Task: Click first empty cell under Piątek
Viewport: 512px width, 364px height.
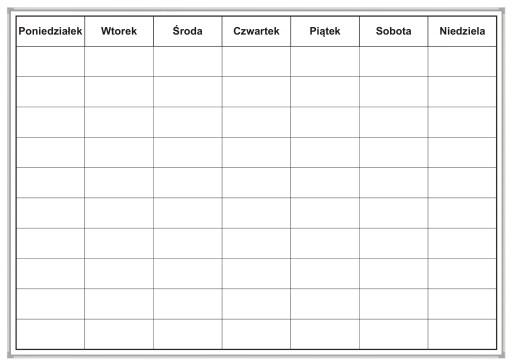Action: point(325,61)
